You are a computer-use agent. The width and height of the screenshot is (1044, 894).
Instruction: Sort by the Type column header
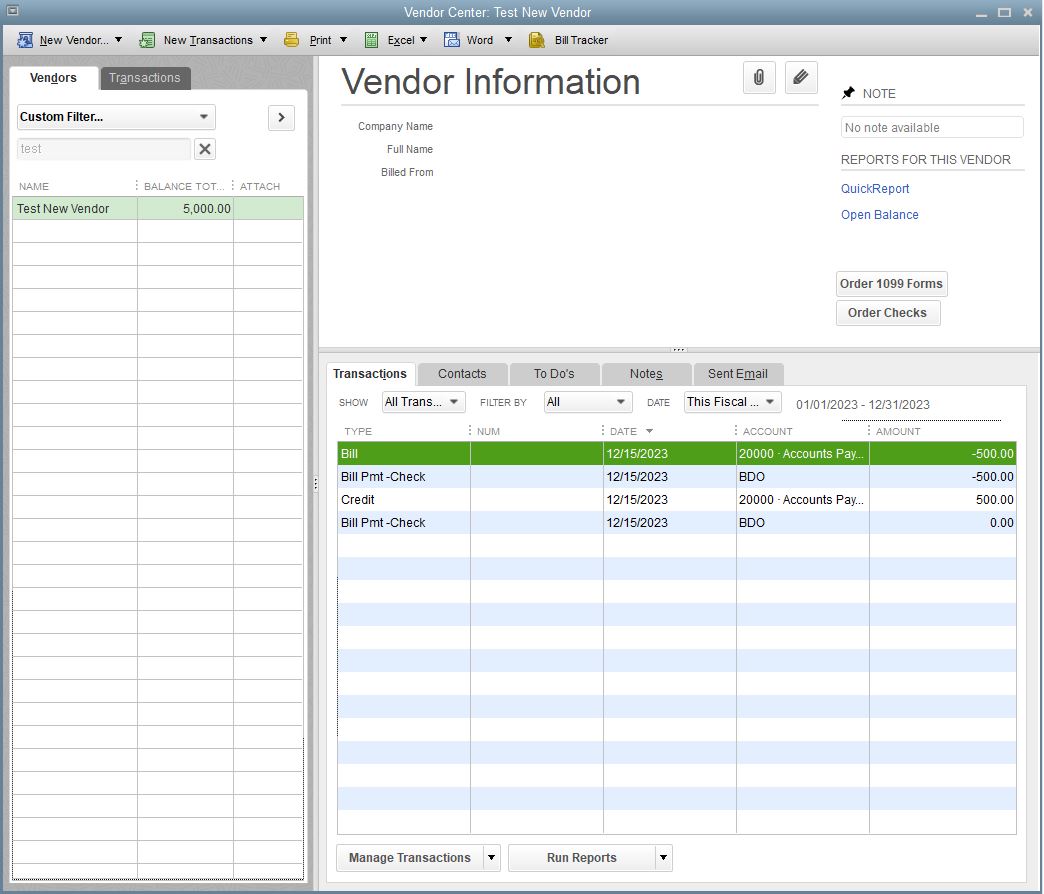403,431
